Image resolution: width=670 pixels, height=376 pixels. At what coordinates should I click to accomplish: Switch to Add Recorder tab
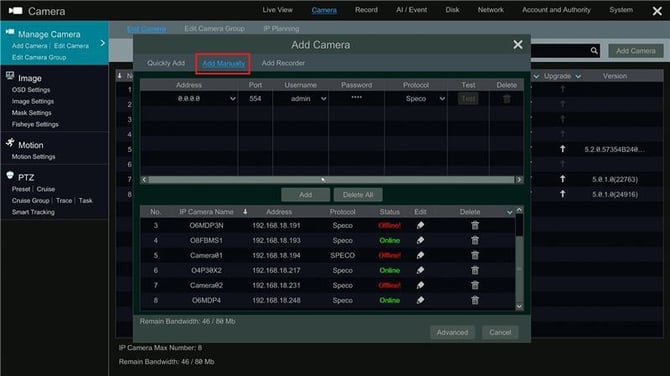[x=283, y=63]
